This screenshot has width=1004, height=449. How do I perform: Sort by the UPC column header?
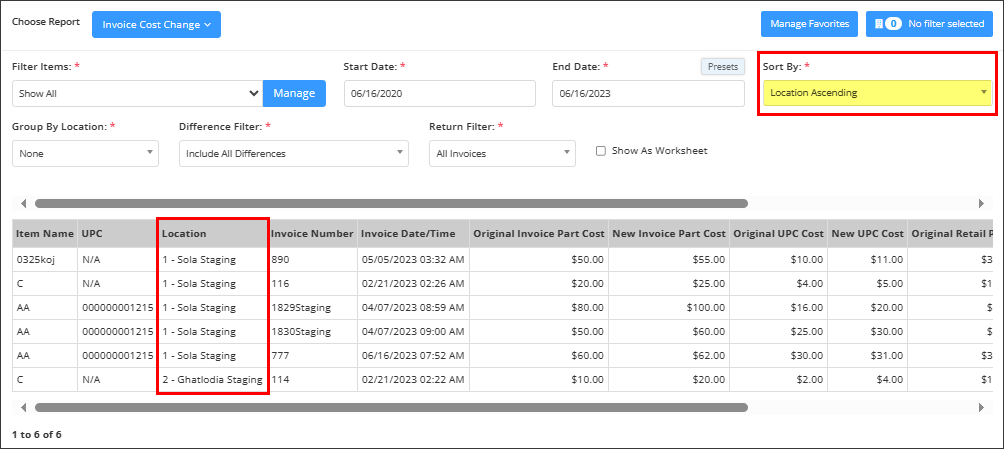[118, 234]
